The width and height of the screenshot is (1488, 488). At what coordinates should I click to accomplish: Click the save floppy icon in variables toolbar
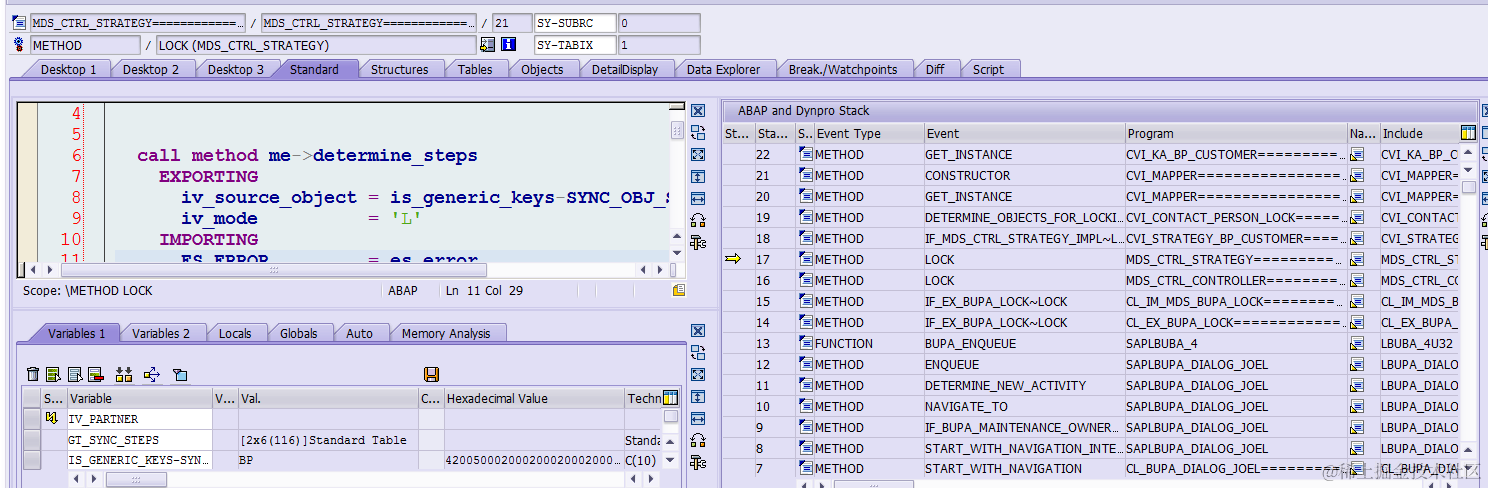(432, 374)
